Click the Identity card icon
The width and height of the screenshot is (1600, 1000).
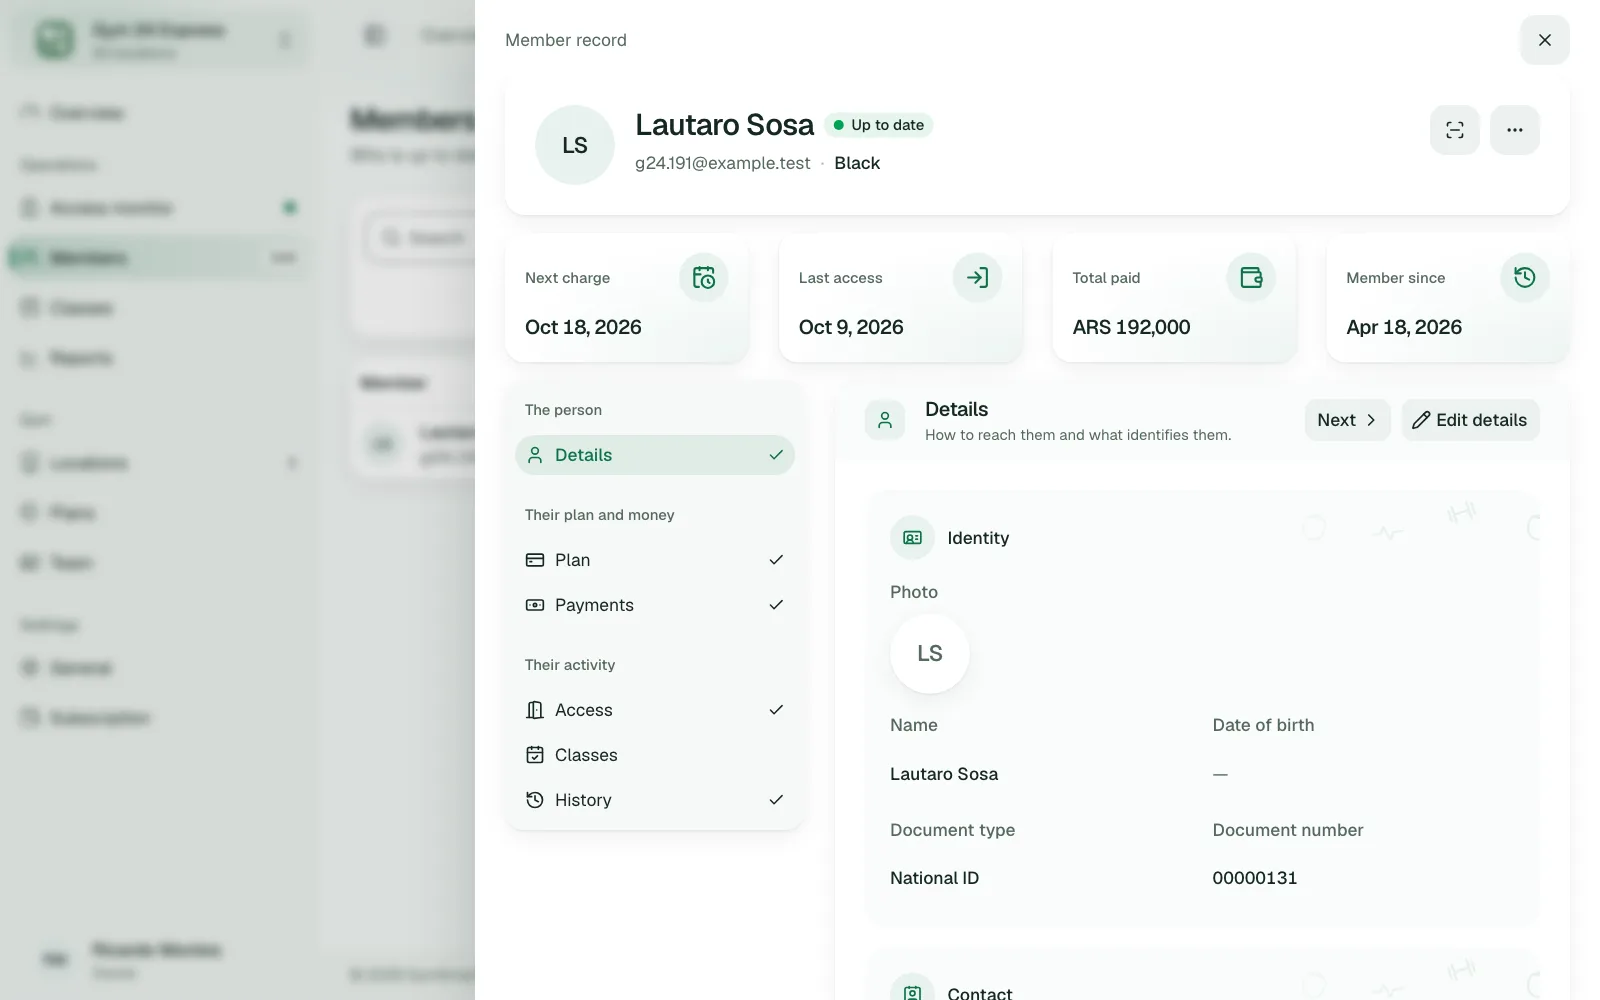pos(912,538)
